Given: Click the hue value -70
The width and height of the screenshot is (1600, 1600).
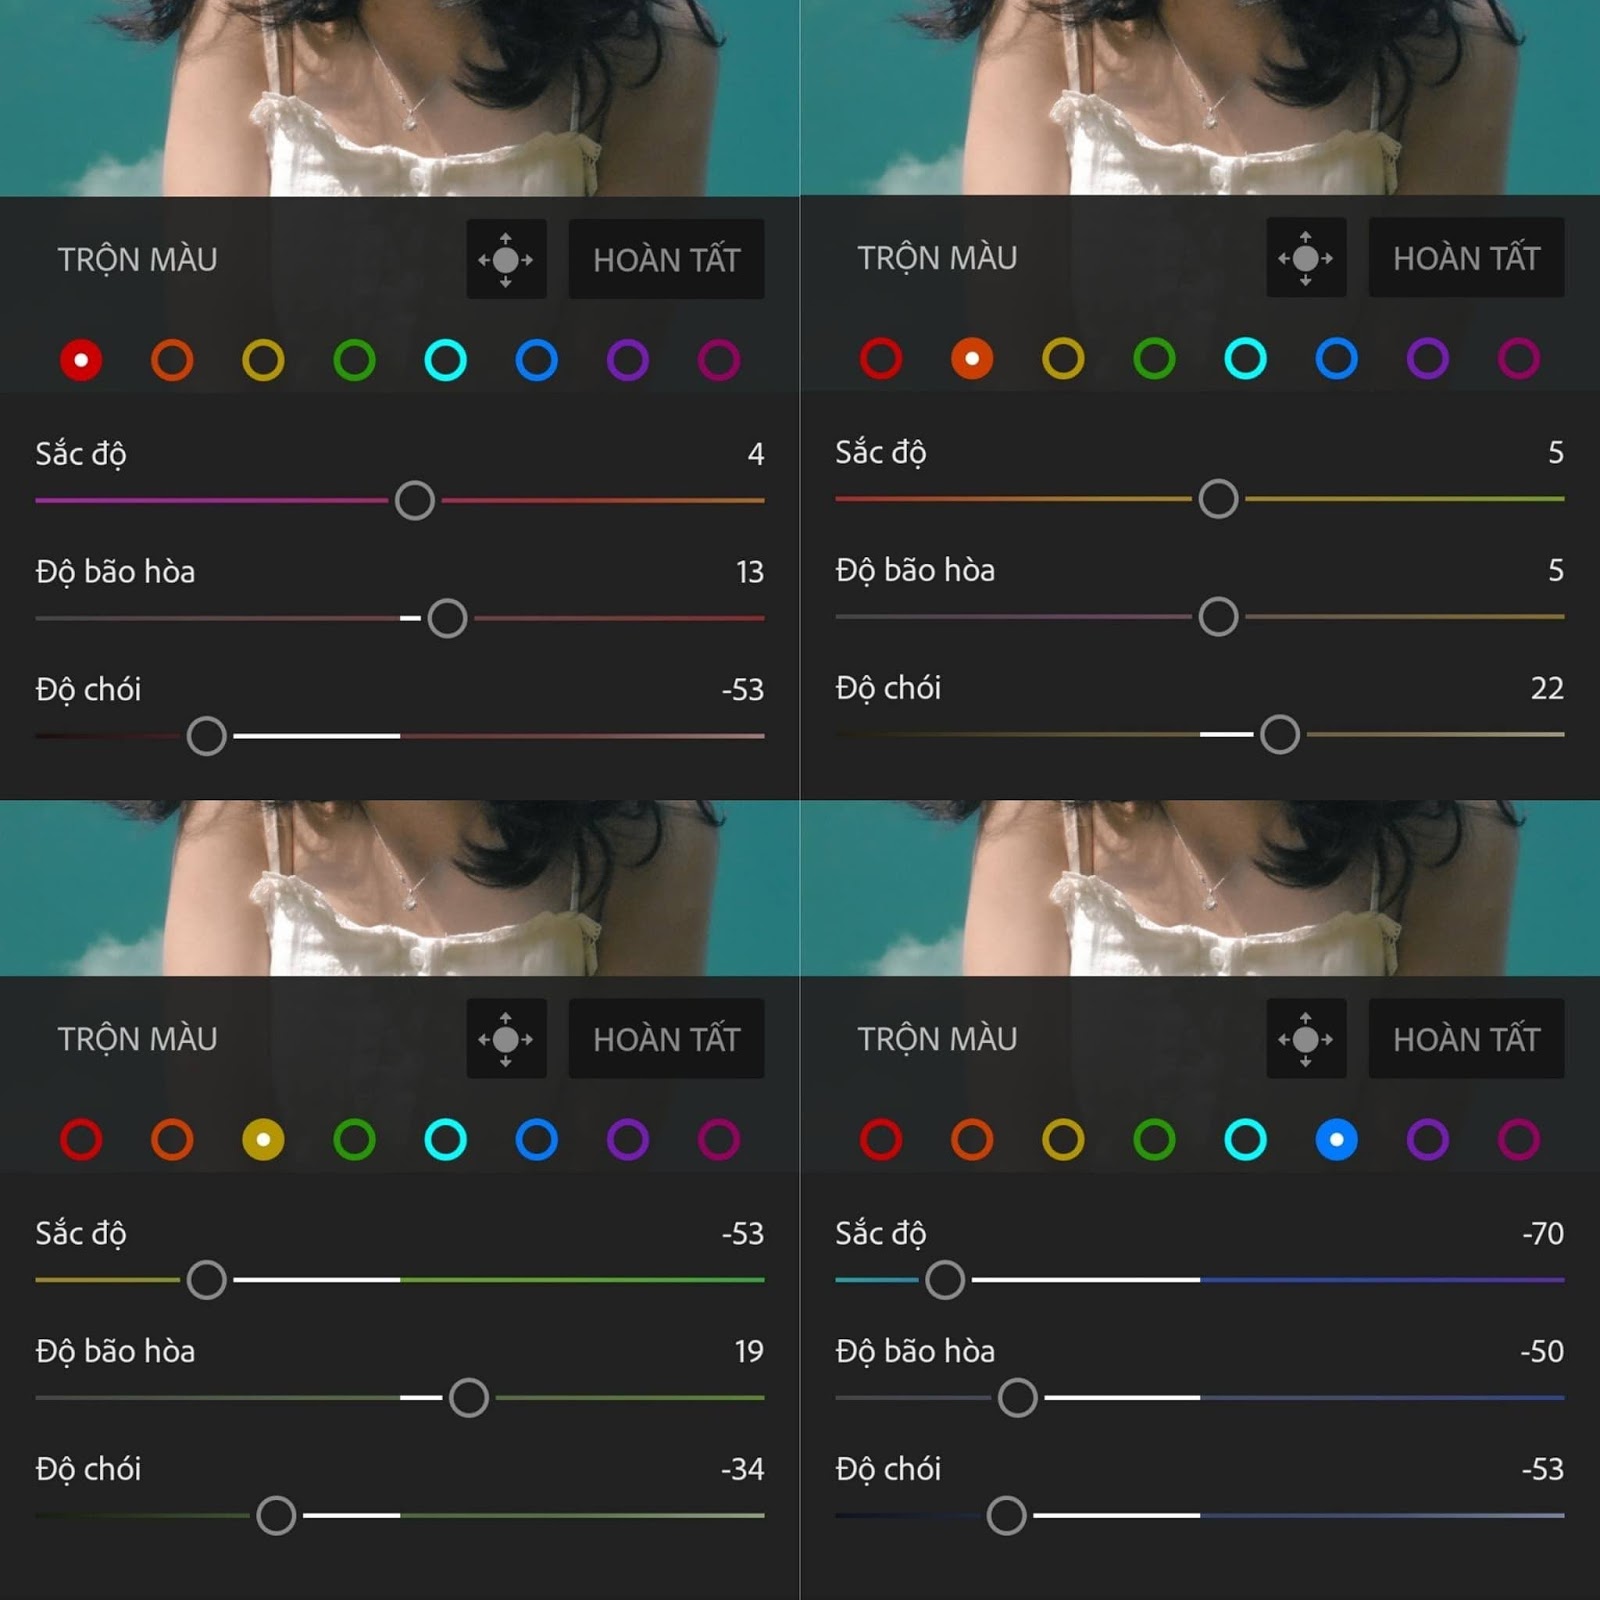Looking at the screenshot, I should [1543, 1233].
